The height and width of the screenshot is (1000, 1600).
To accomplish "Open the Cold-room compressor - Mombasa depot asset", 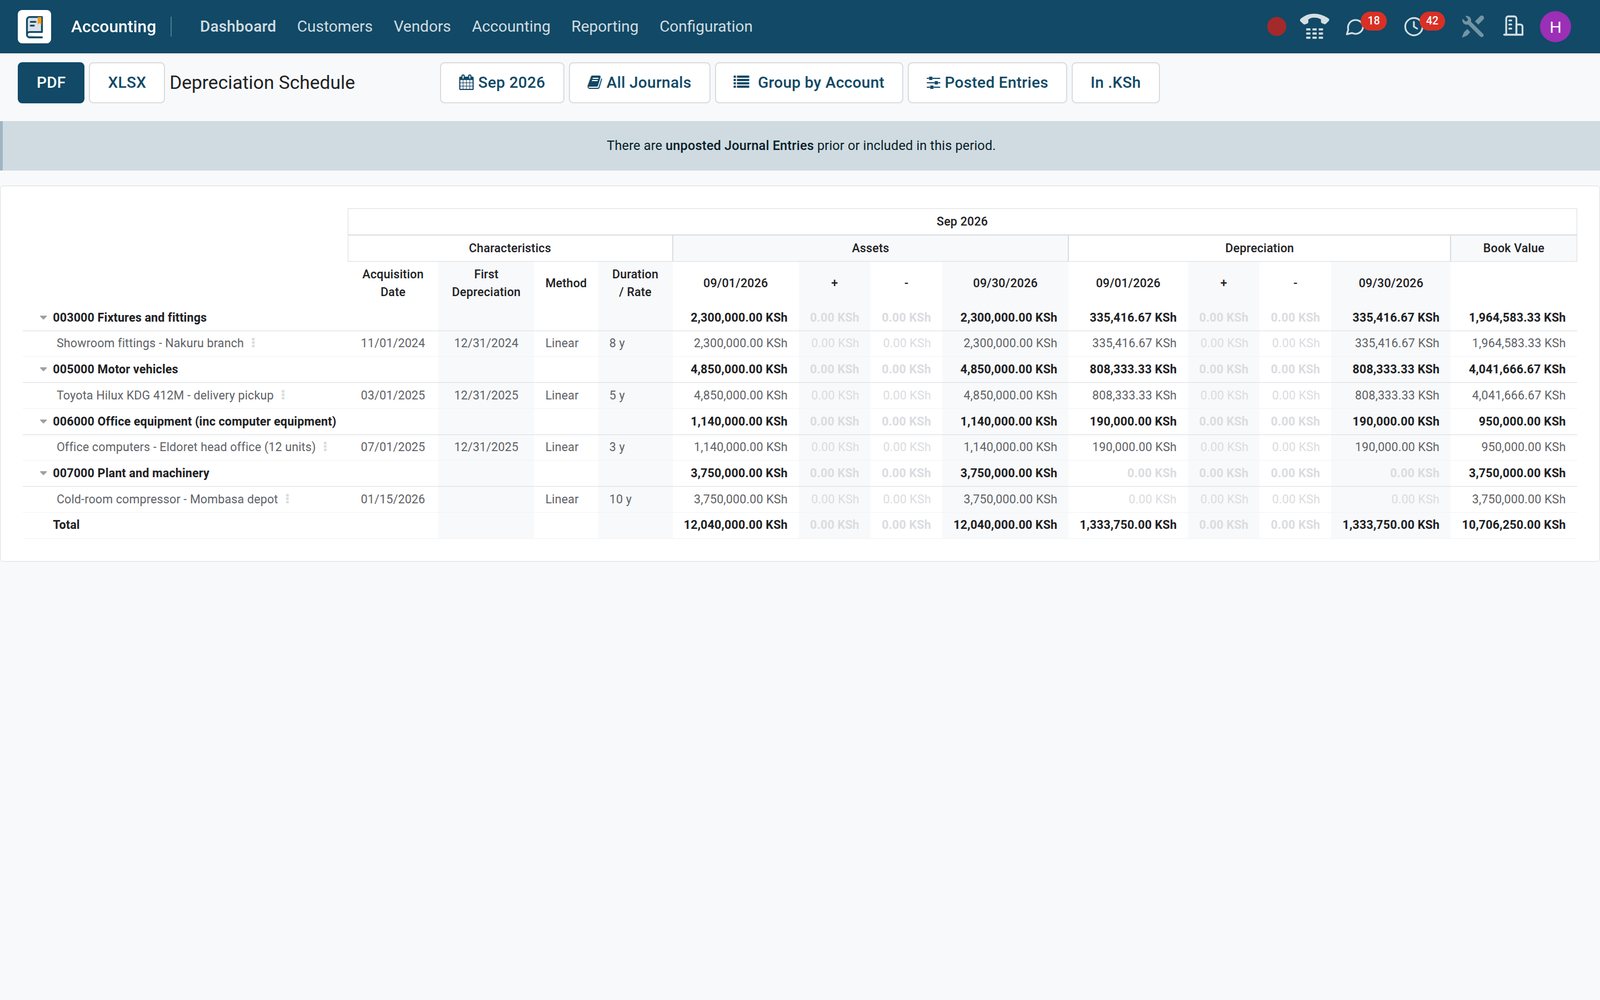I will [x=167, y=499].
